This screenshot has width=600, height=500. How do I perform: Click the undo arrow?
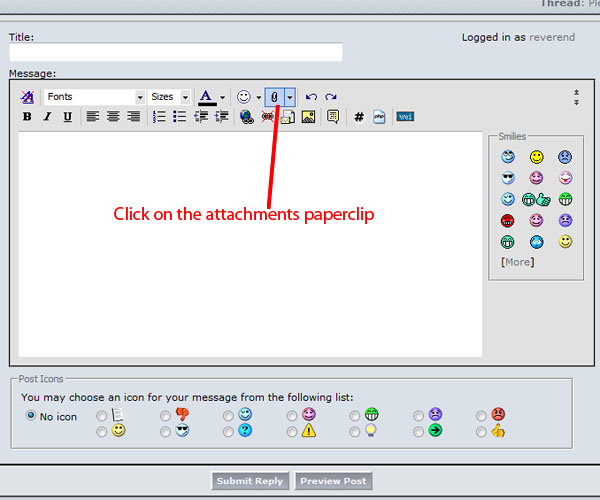pyautogui.click(x=311, y=97)
